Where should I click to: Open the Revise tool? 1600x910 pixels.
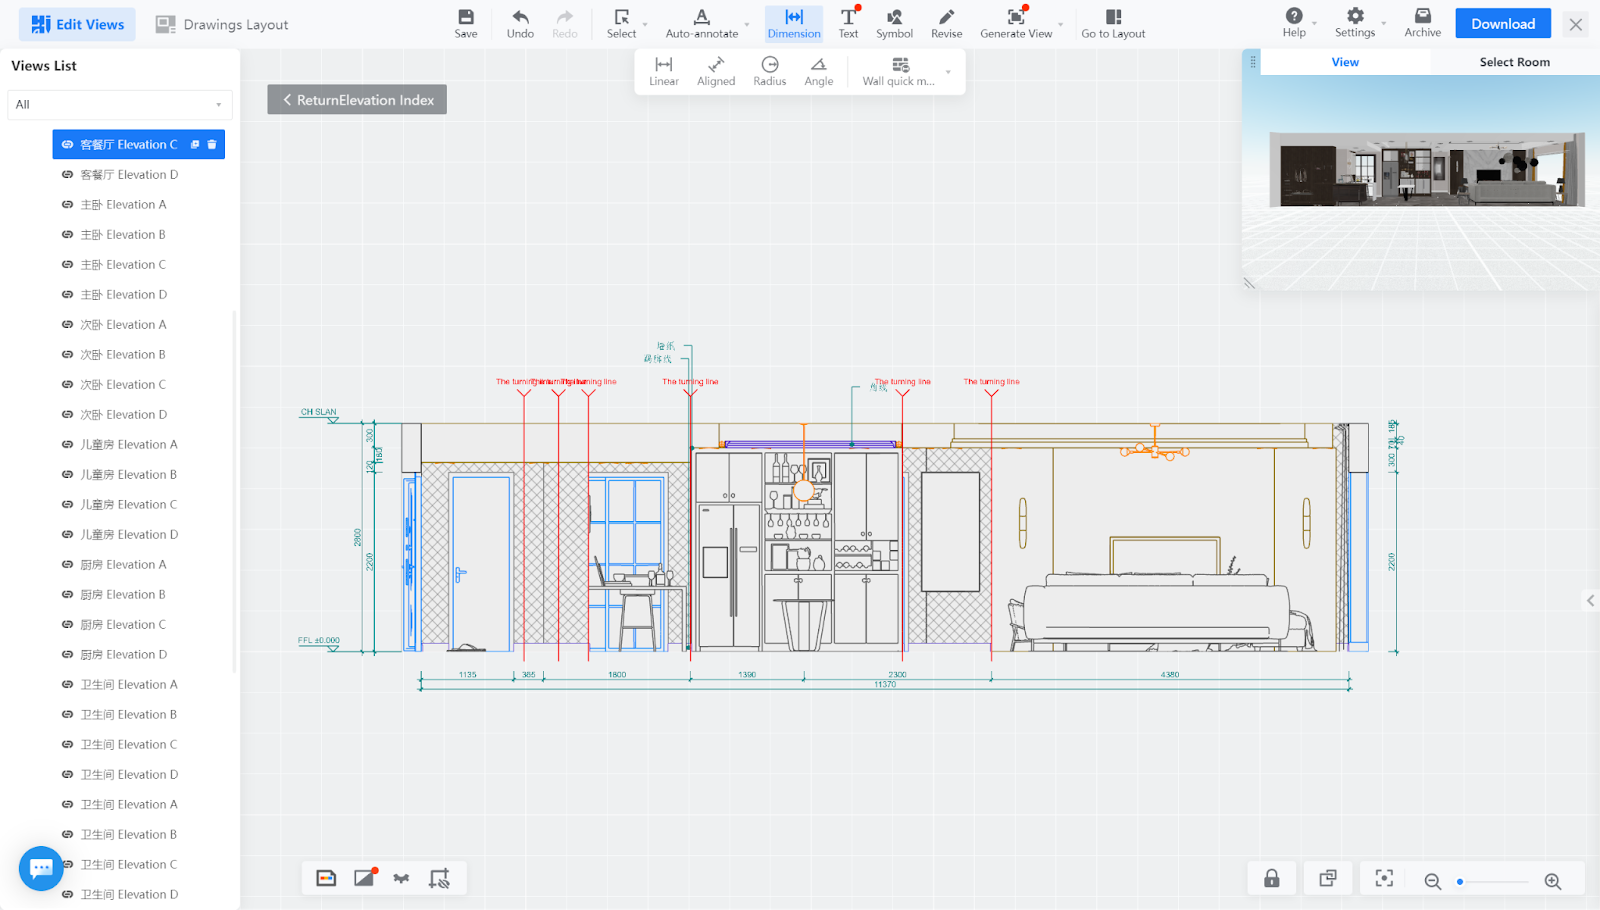(946, 23)
